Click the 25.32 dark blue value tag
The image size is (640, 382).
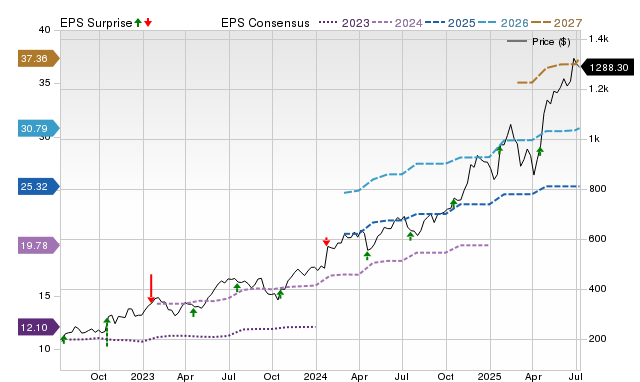pos(38,187)
